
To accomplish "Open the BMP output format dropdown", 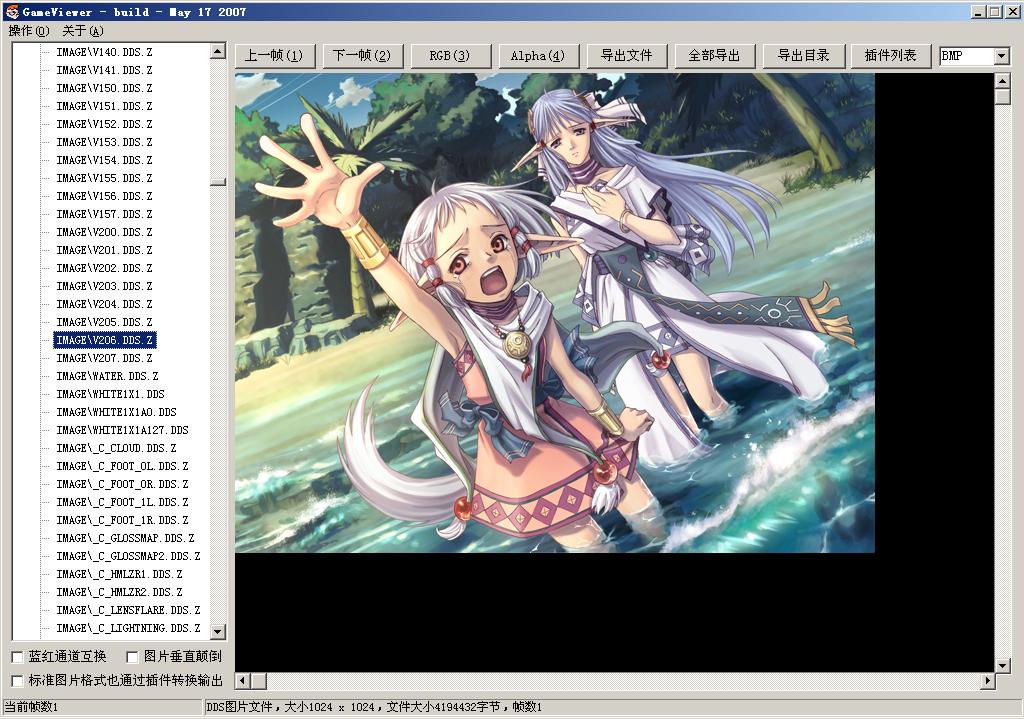I will click(1002, 56).
